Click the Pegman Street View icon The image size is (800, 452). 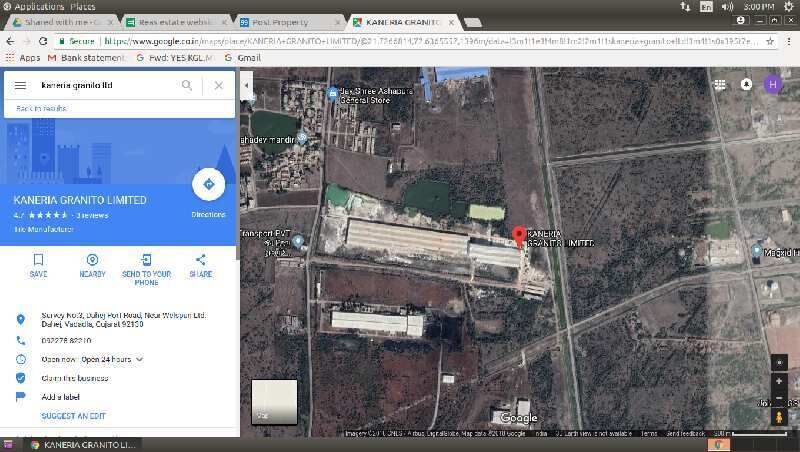click(779, 417)
